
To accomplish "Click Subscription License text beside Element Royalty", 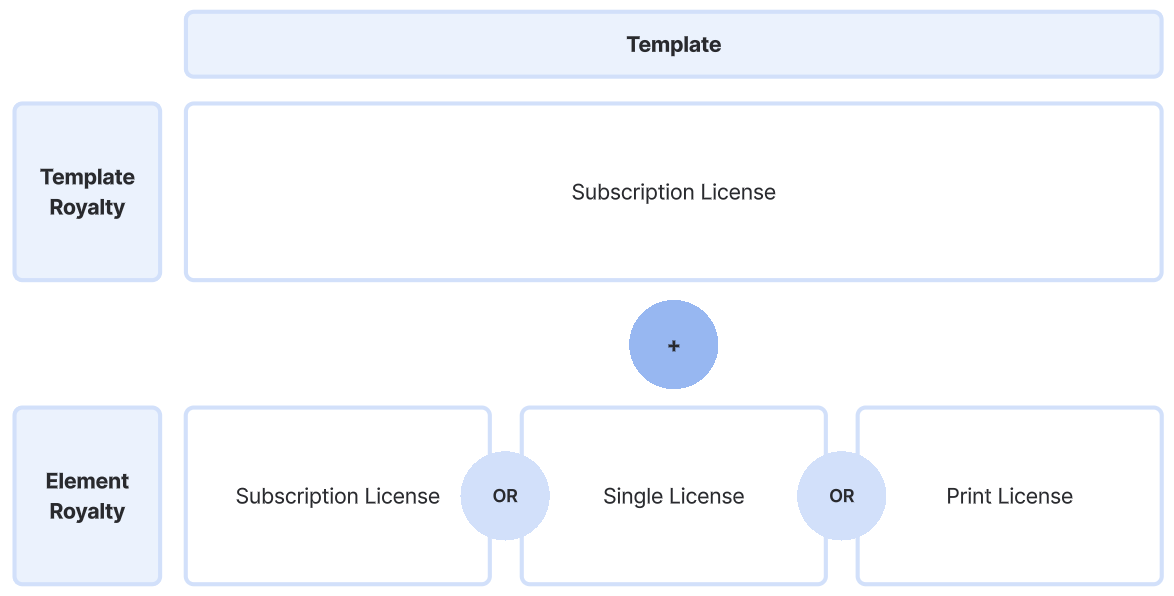I will tap(337, 496).
